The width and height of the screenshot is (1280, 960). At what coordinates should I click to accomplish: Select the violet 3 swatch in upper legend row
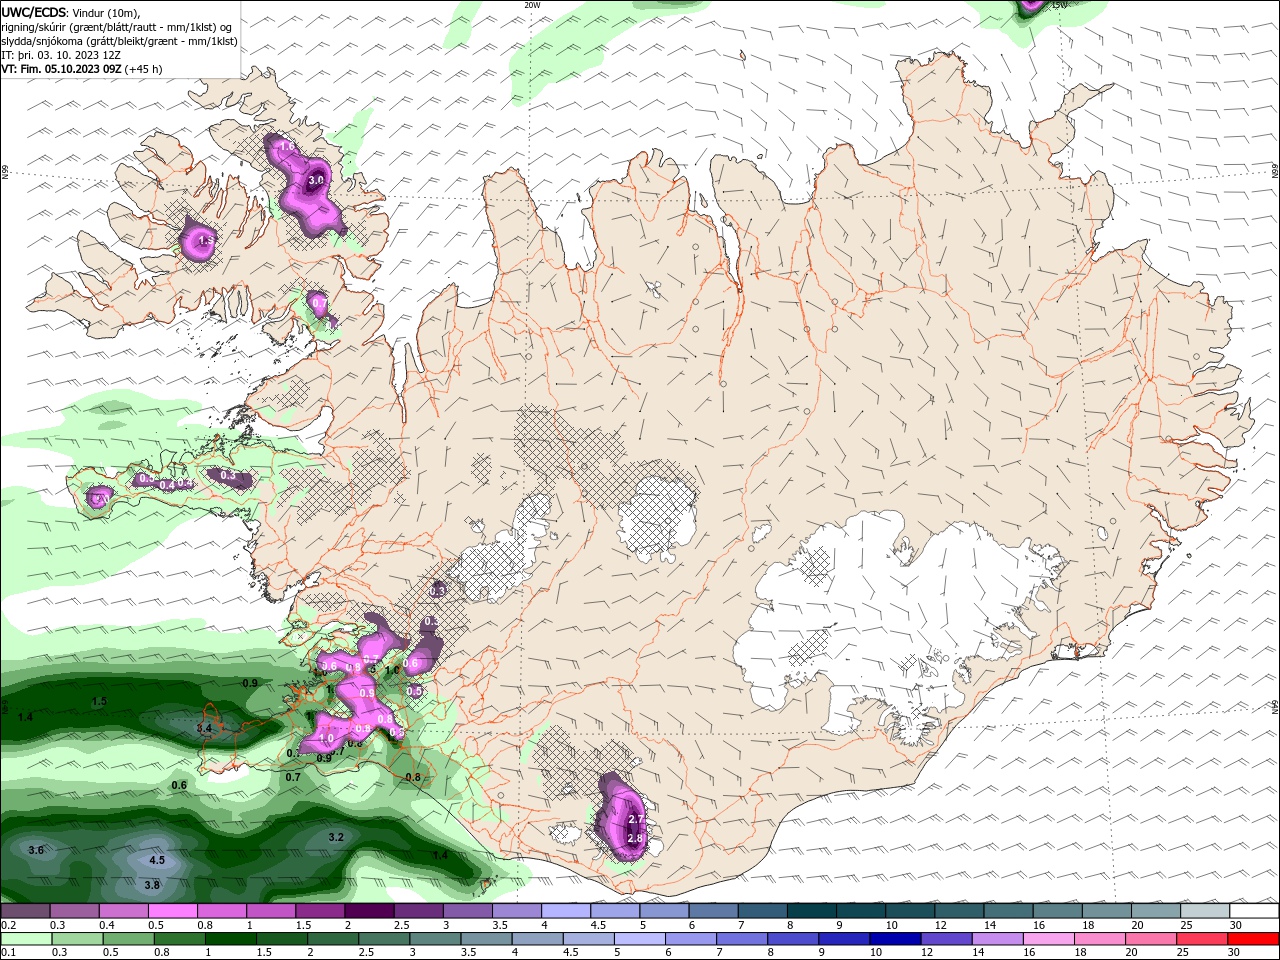[467, 911]
